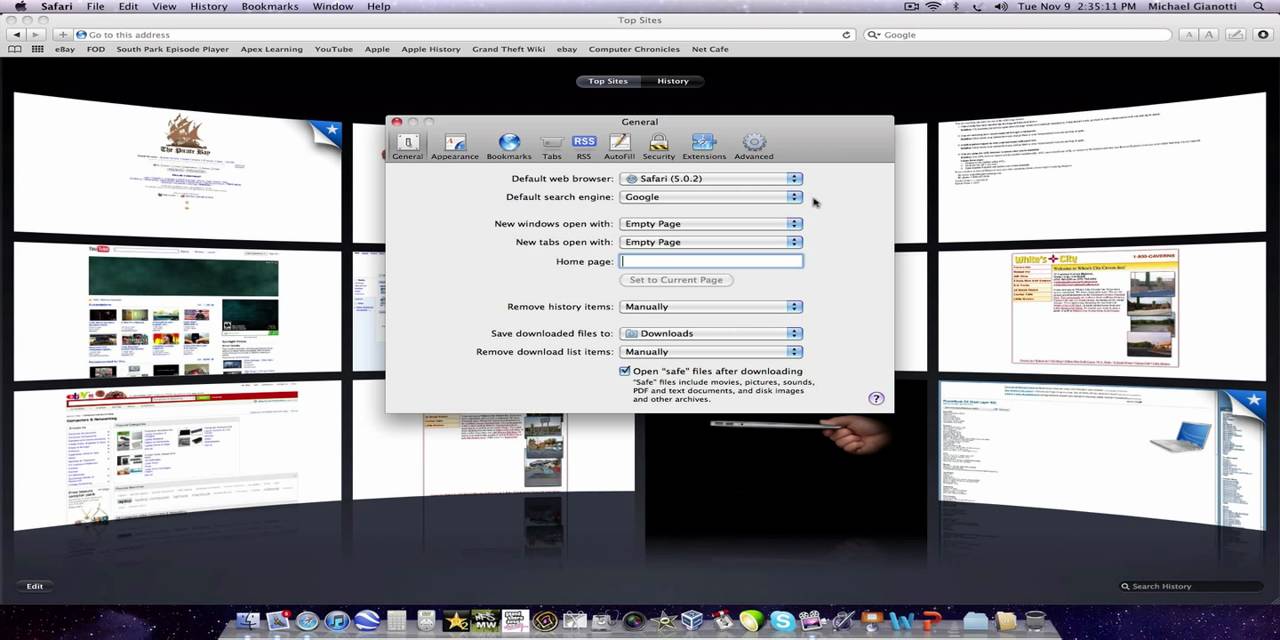
Task: Open the Extensions preferences pane
Action: point(704,147)
